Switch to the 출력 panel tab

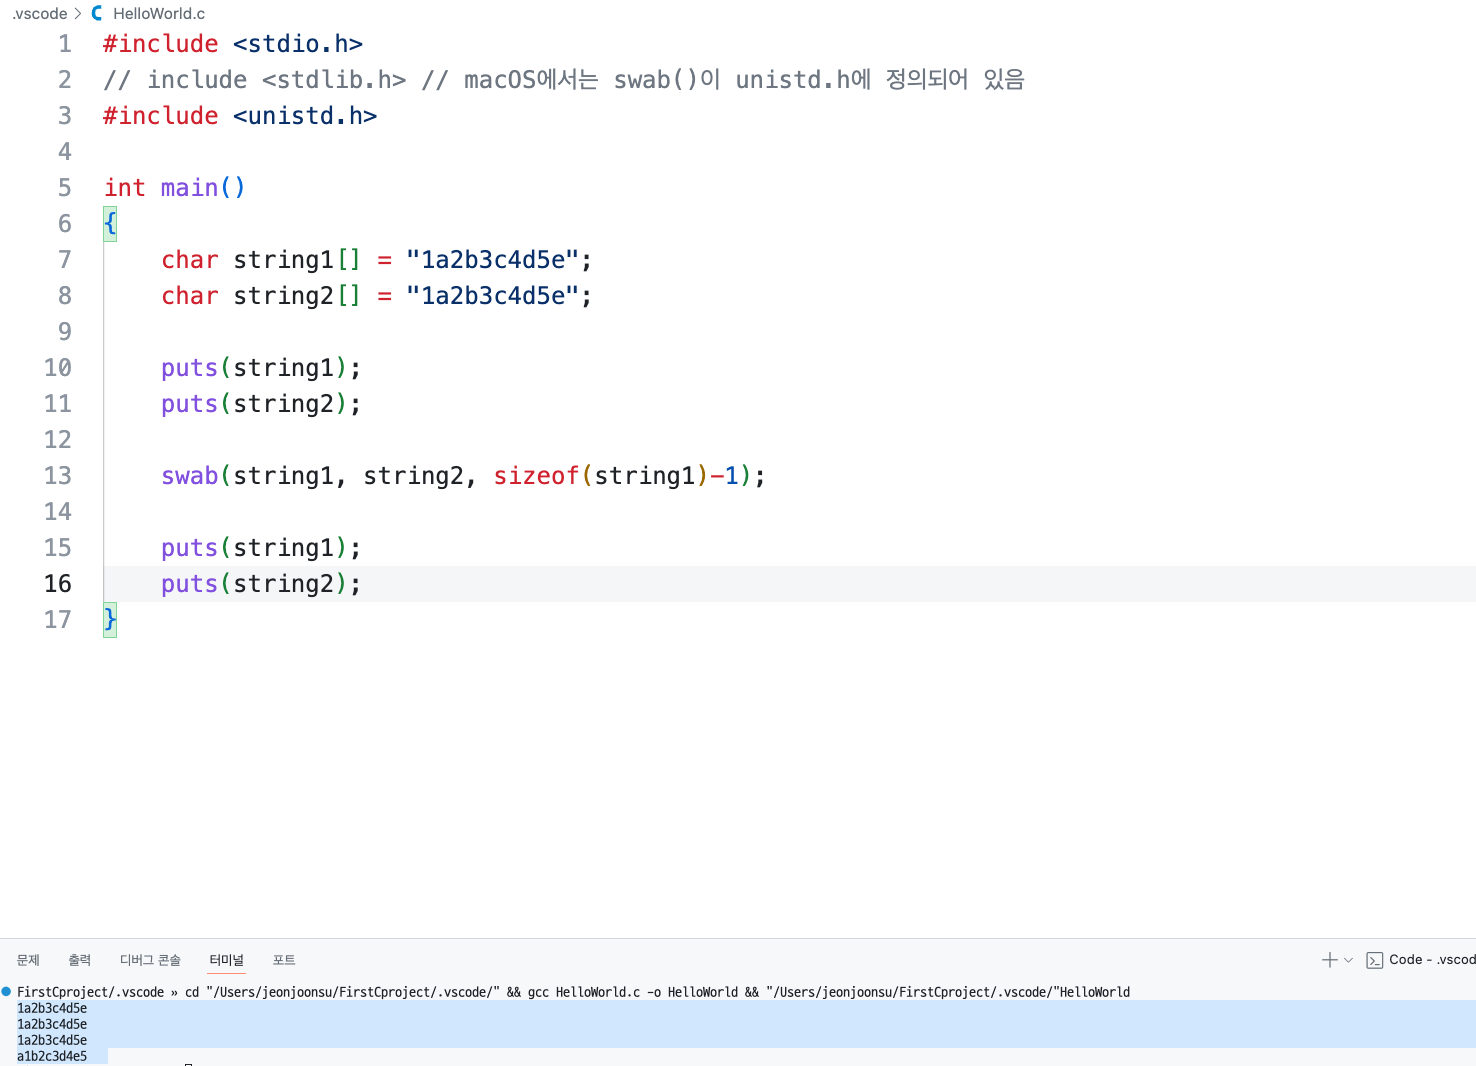point(79,960)
